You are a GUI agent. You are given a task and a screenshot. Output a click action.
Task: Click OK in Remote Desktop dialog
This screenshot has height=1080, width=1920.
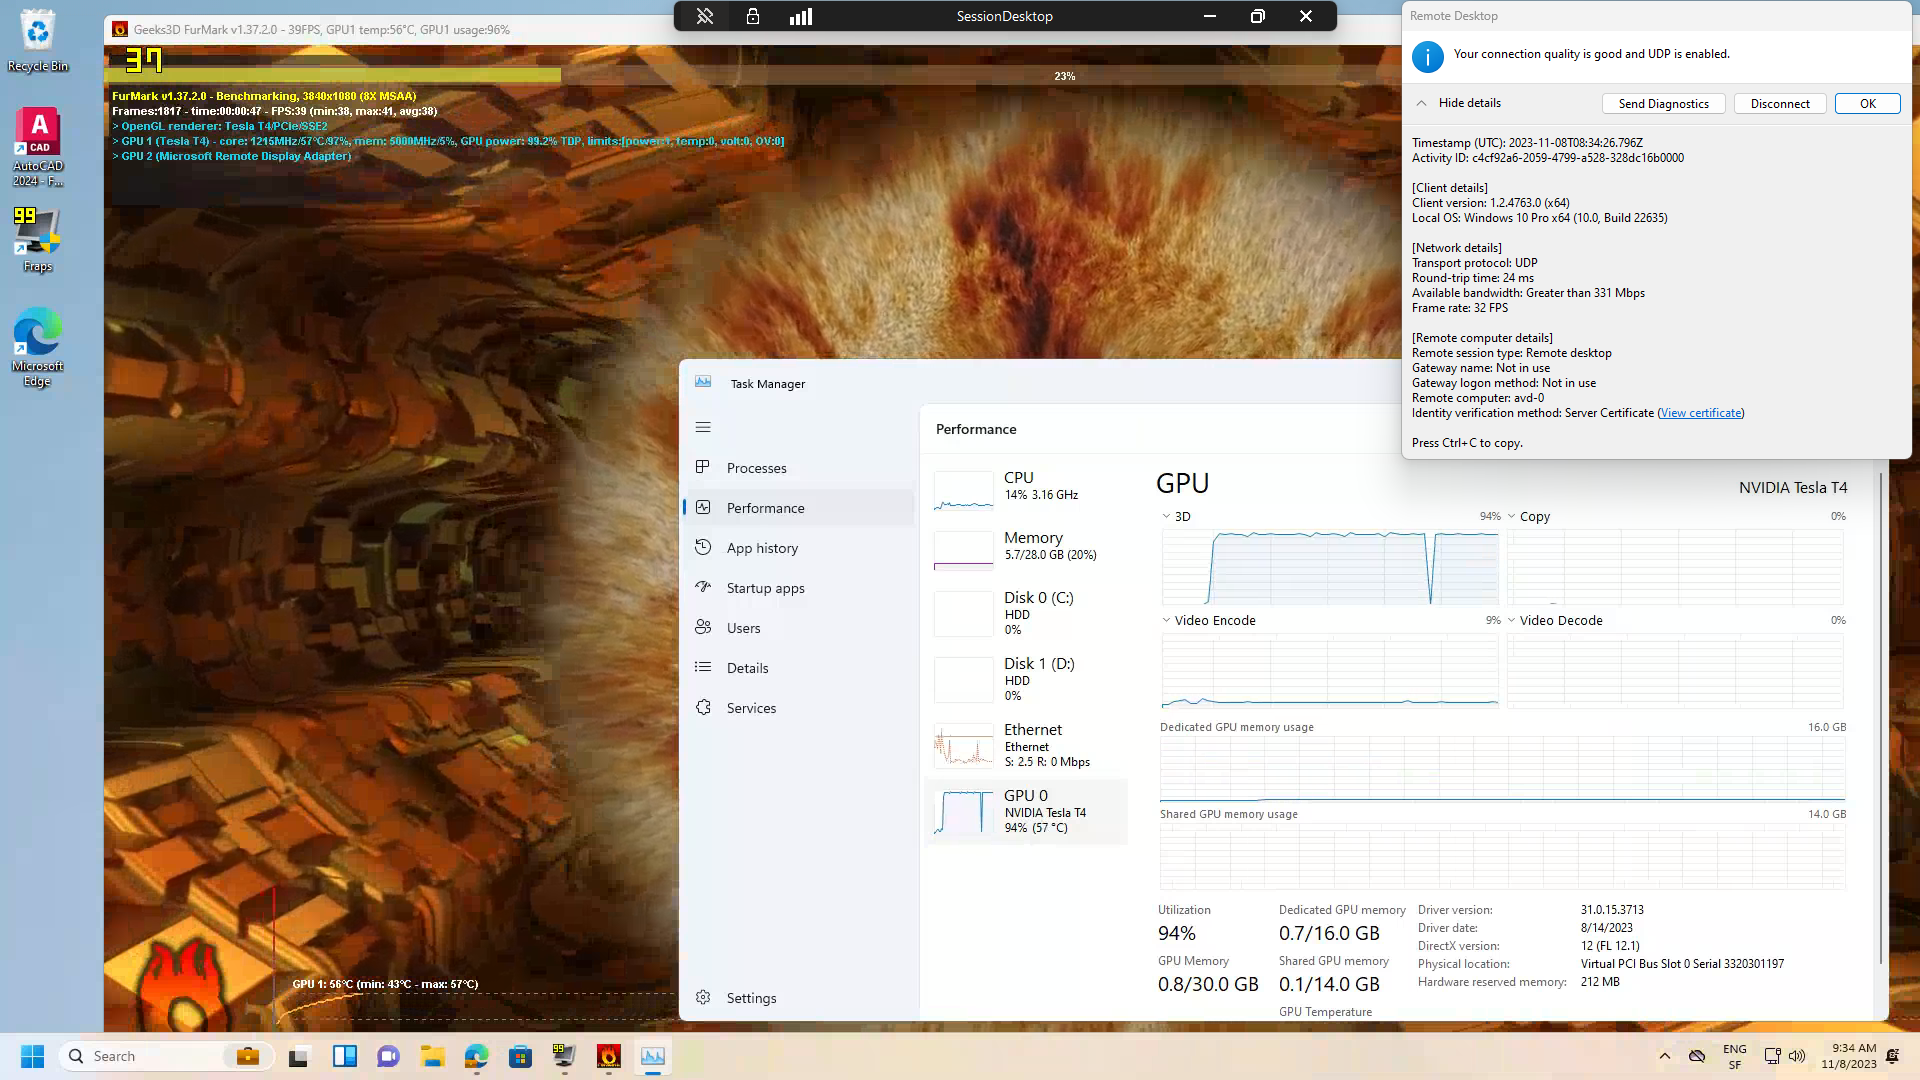pos(1867,104)
